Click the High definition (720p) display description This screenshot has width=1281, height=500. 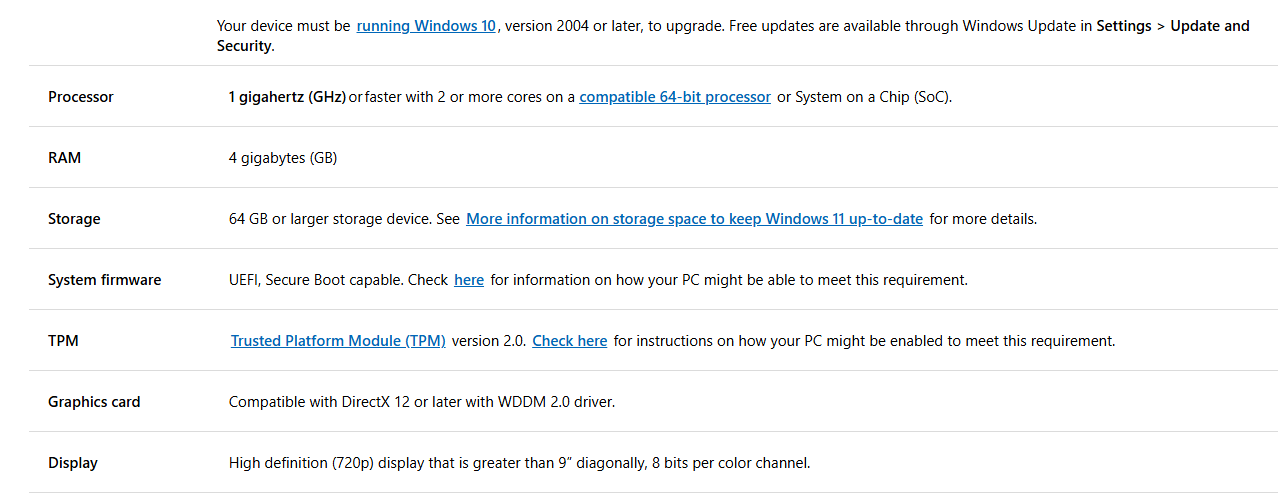(x=520, y=463)
